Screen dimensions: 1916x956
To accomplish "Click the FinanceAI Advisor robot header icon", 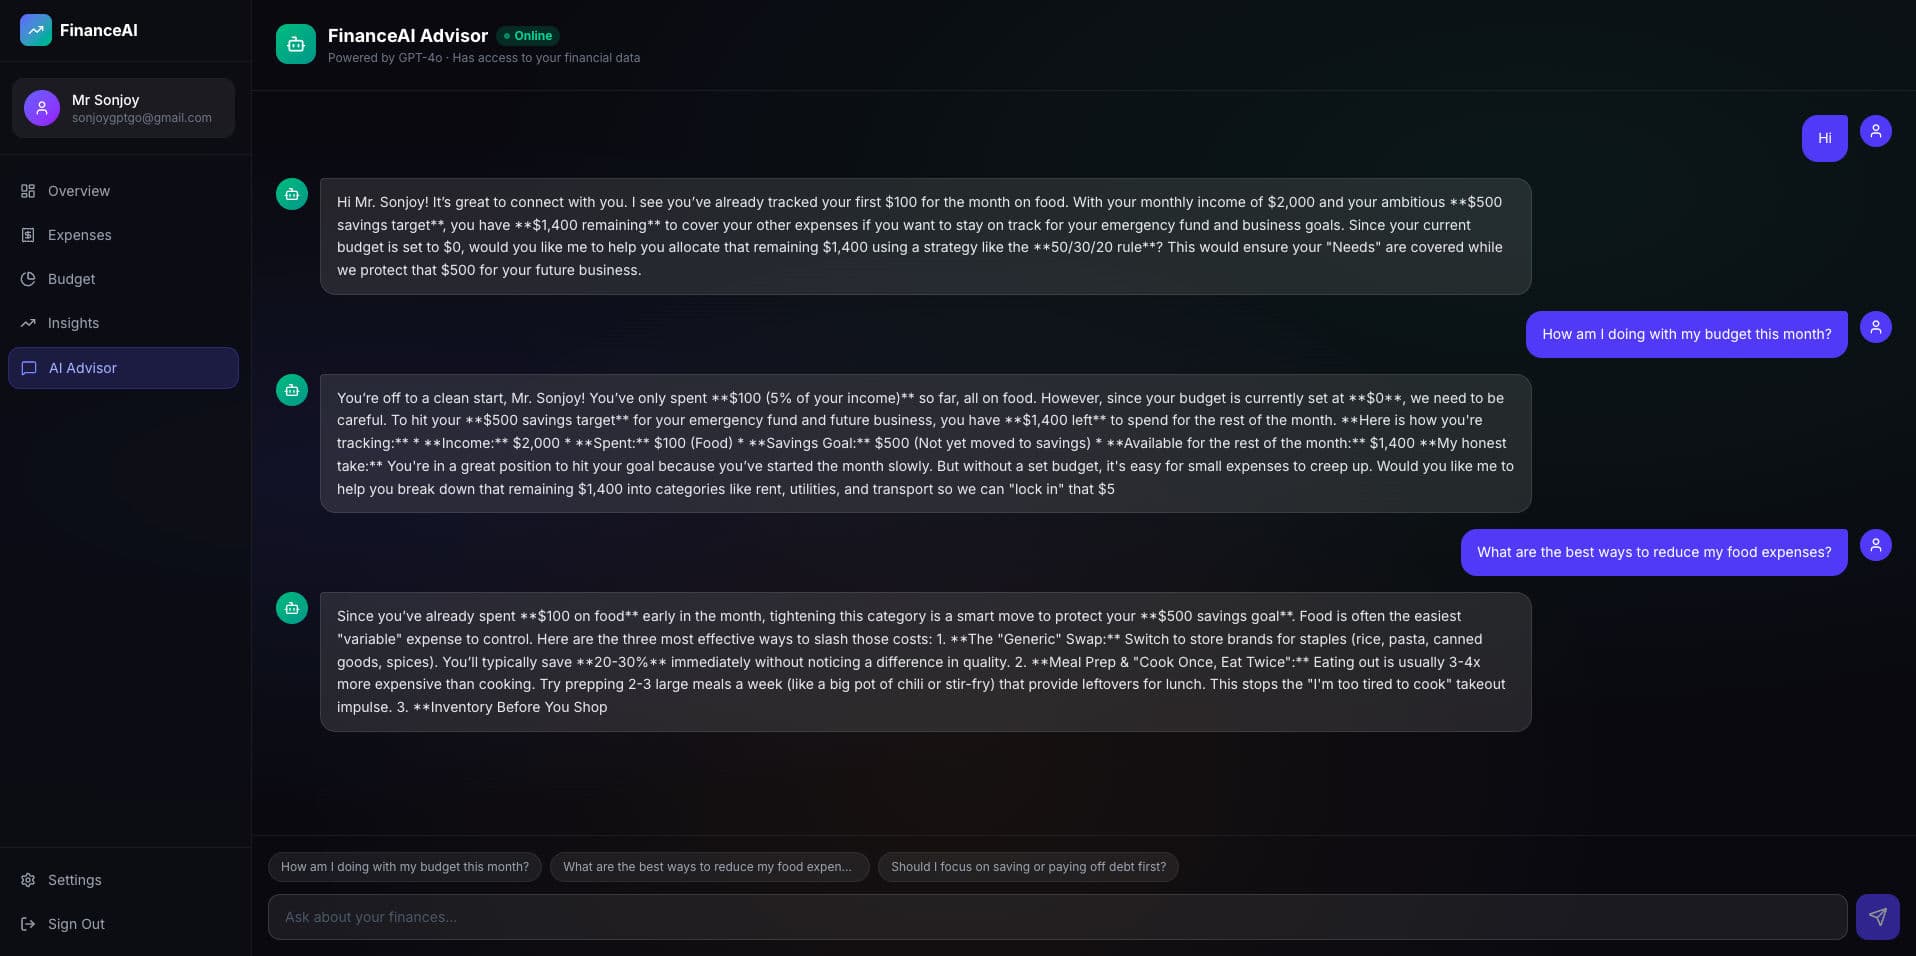I will 296,44.
